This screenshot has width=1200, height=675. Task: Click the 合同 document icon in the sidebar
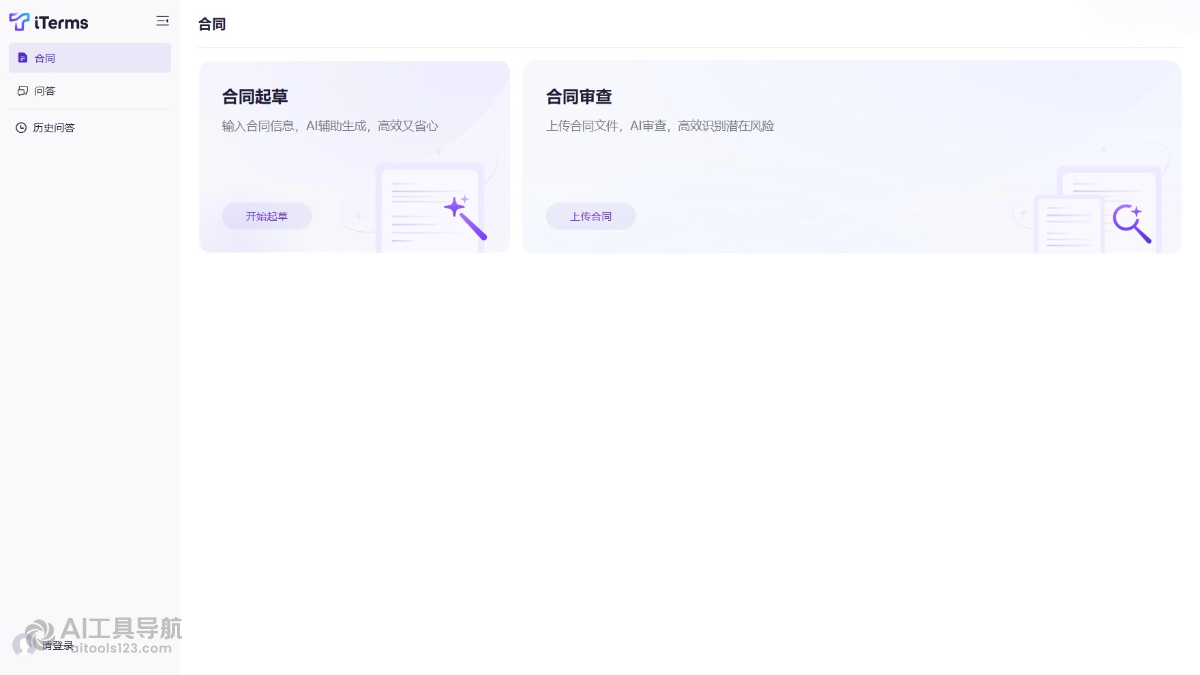point(23,58)
